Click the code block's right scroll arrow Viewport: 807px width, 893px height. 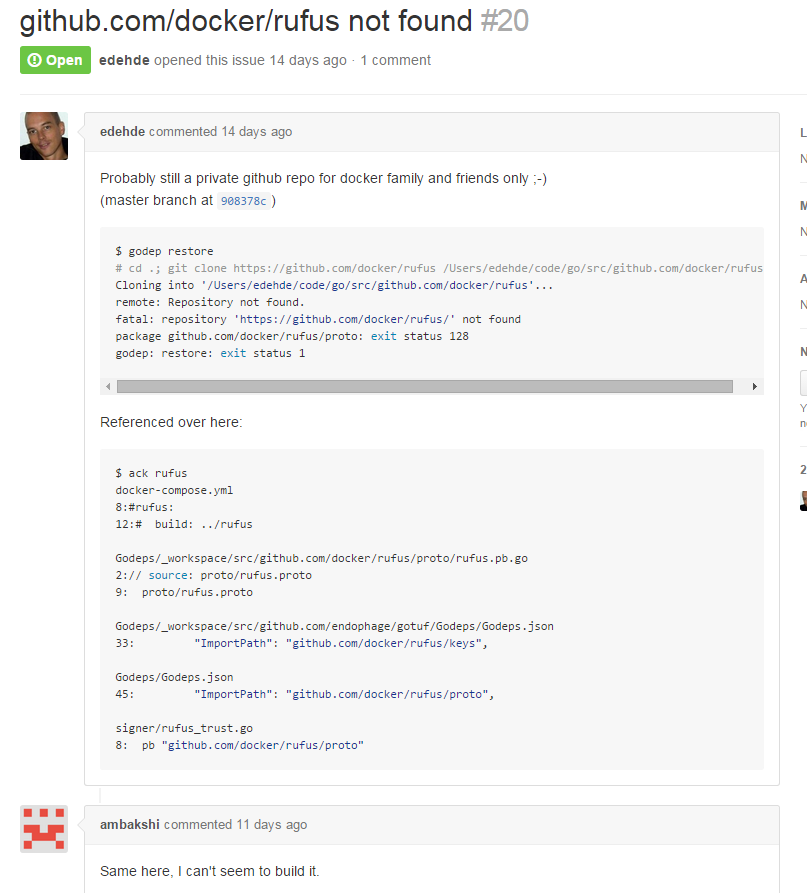755,387
